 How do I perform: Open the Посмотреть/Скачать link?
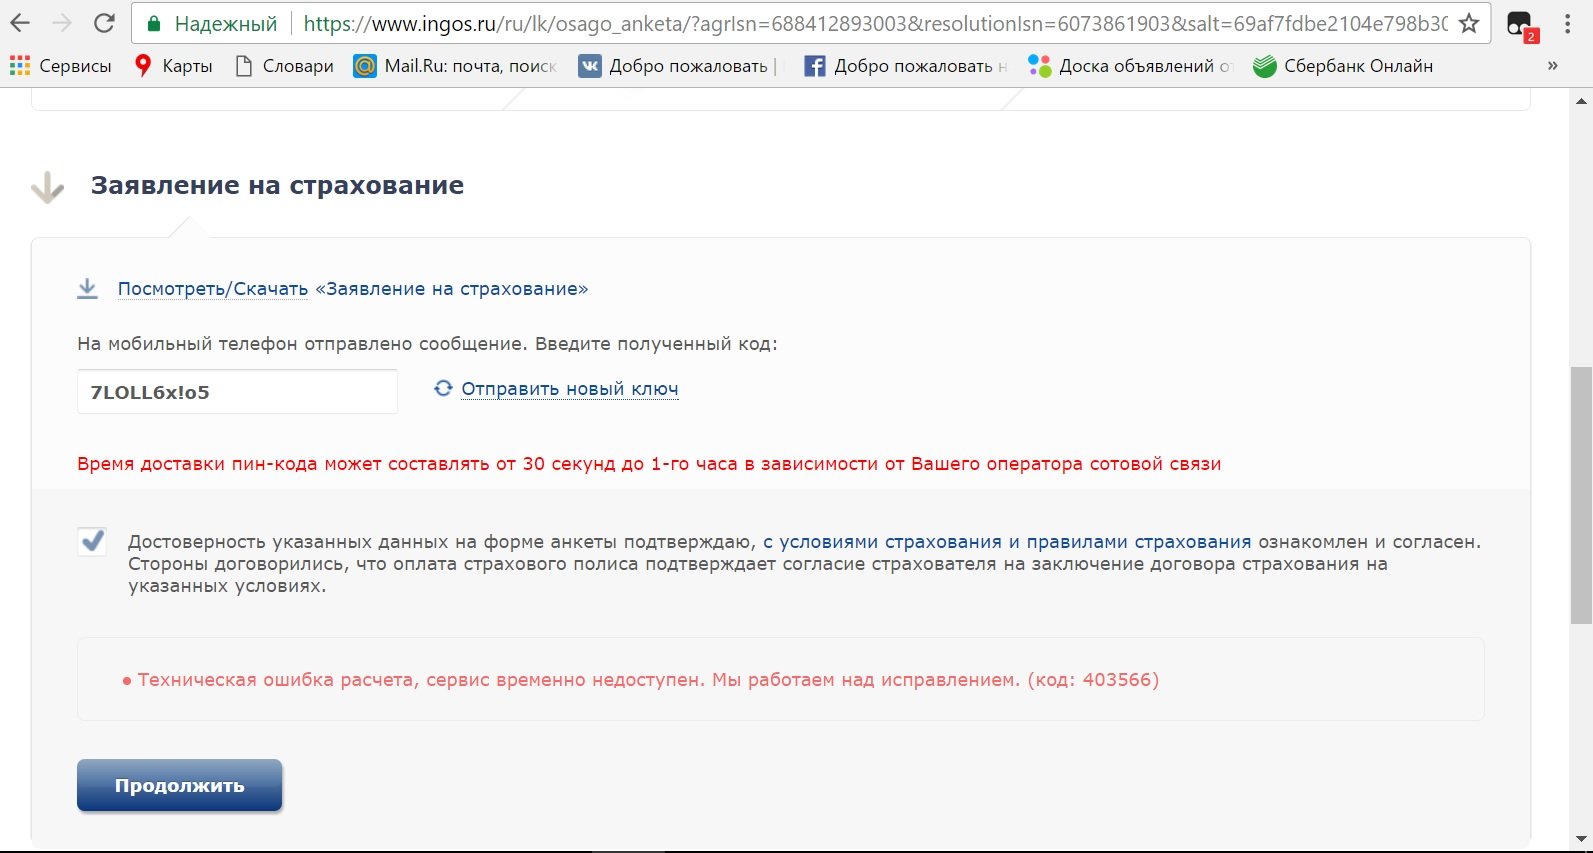[x=213, y=289]
